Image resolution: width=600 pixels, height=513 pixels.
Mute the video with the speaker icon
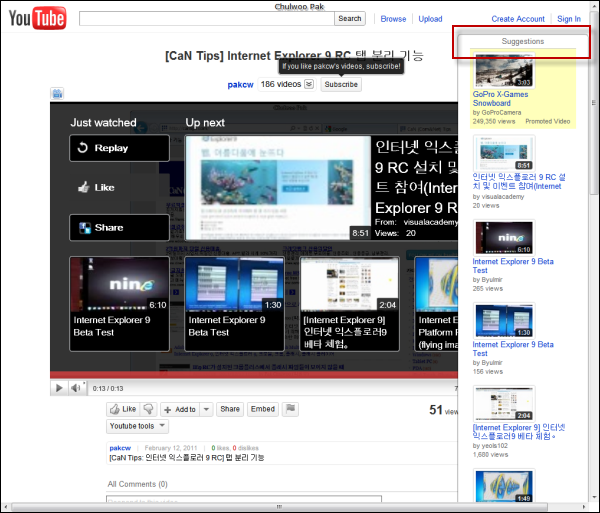tap(76, 388)
